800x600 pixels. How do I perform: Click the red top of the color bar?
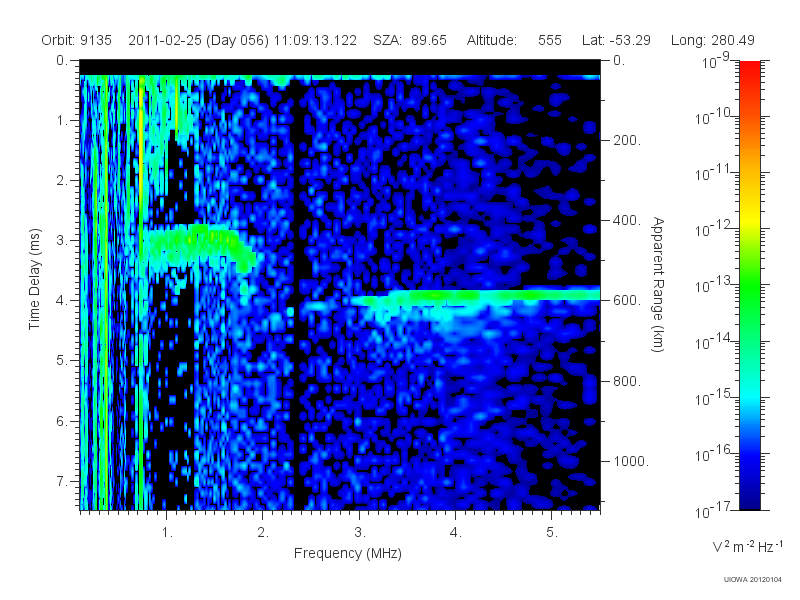tap(749, 69)
